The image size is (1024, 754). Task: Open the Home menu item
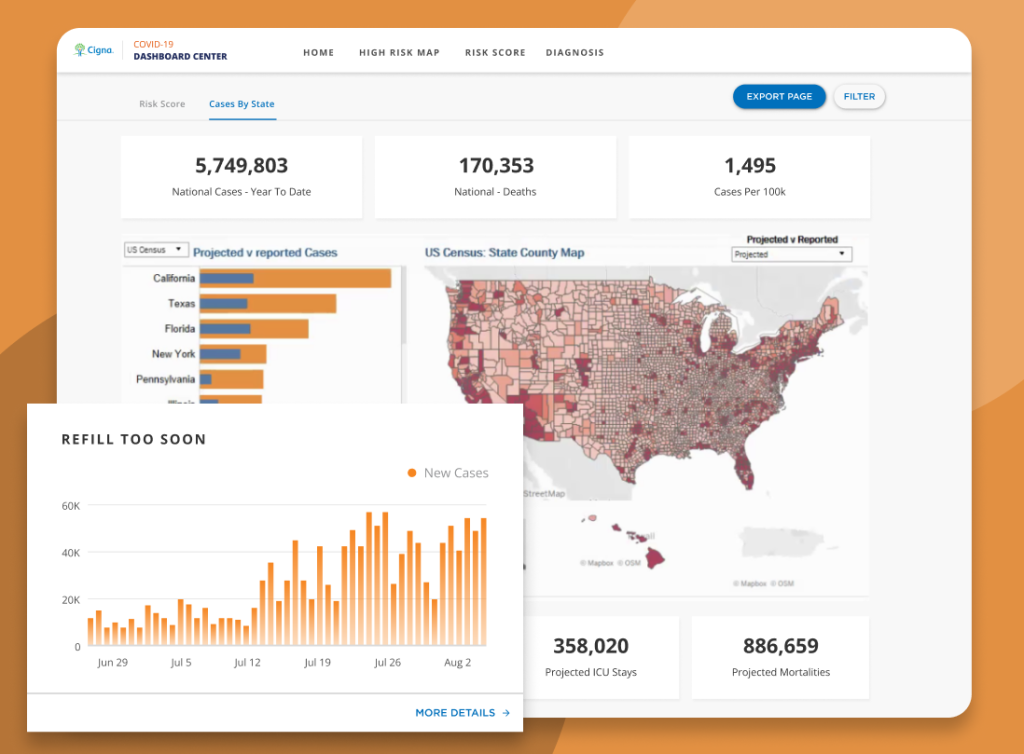pyautogui.click(x=319, y=52)
